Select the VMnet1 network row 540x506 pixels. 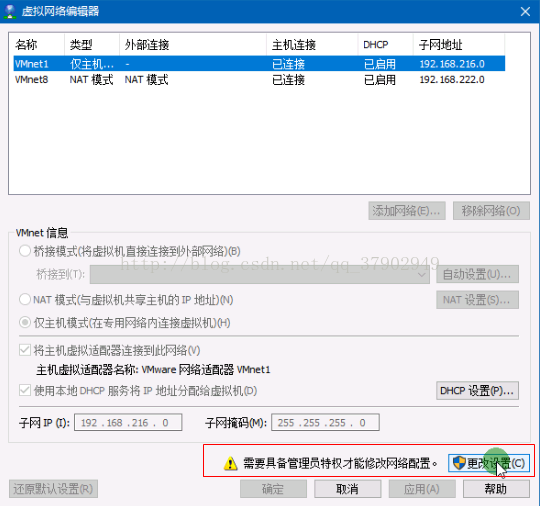pyautogui.click(x=259, y=64)
